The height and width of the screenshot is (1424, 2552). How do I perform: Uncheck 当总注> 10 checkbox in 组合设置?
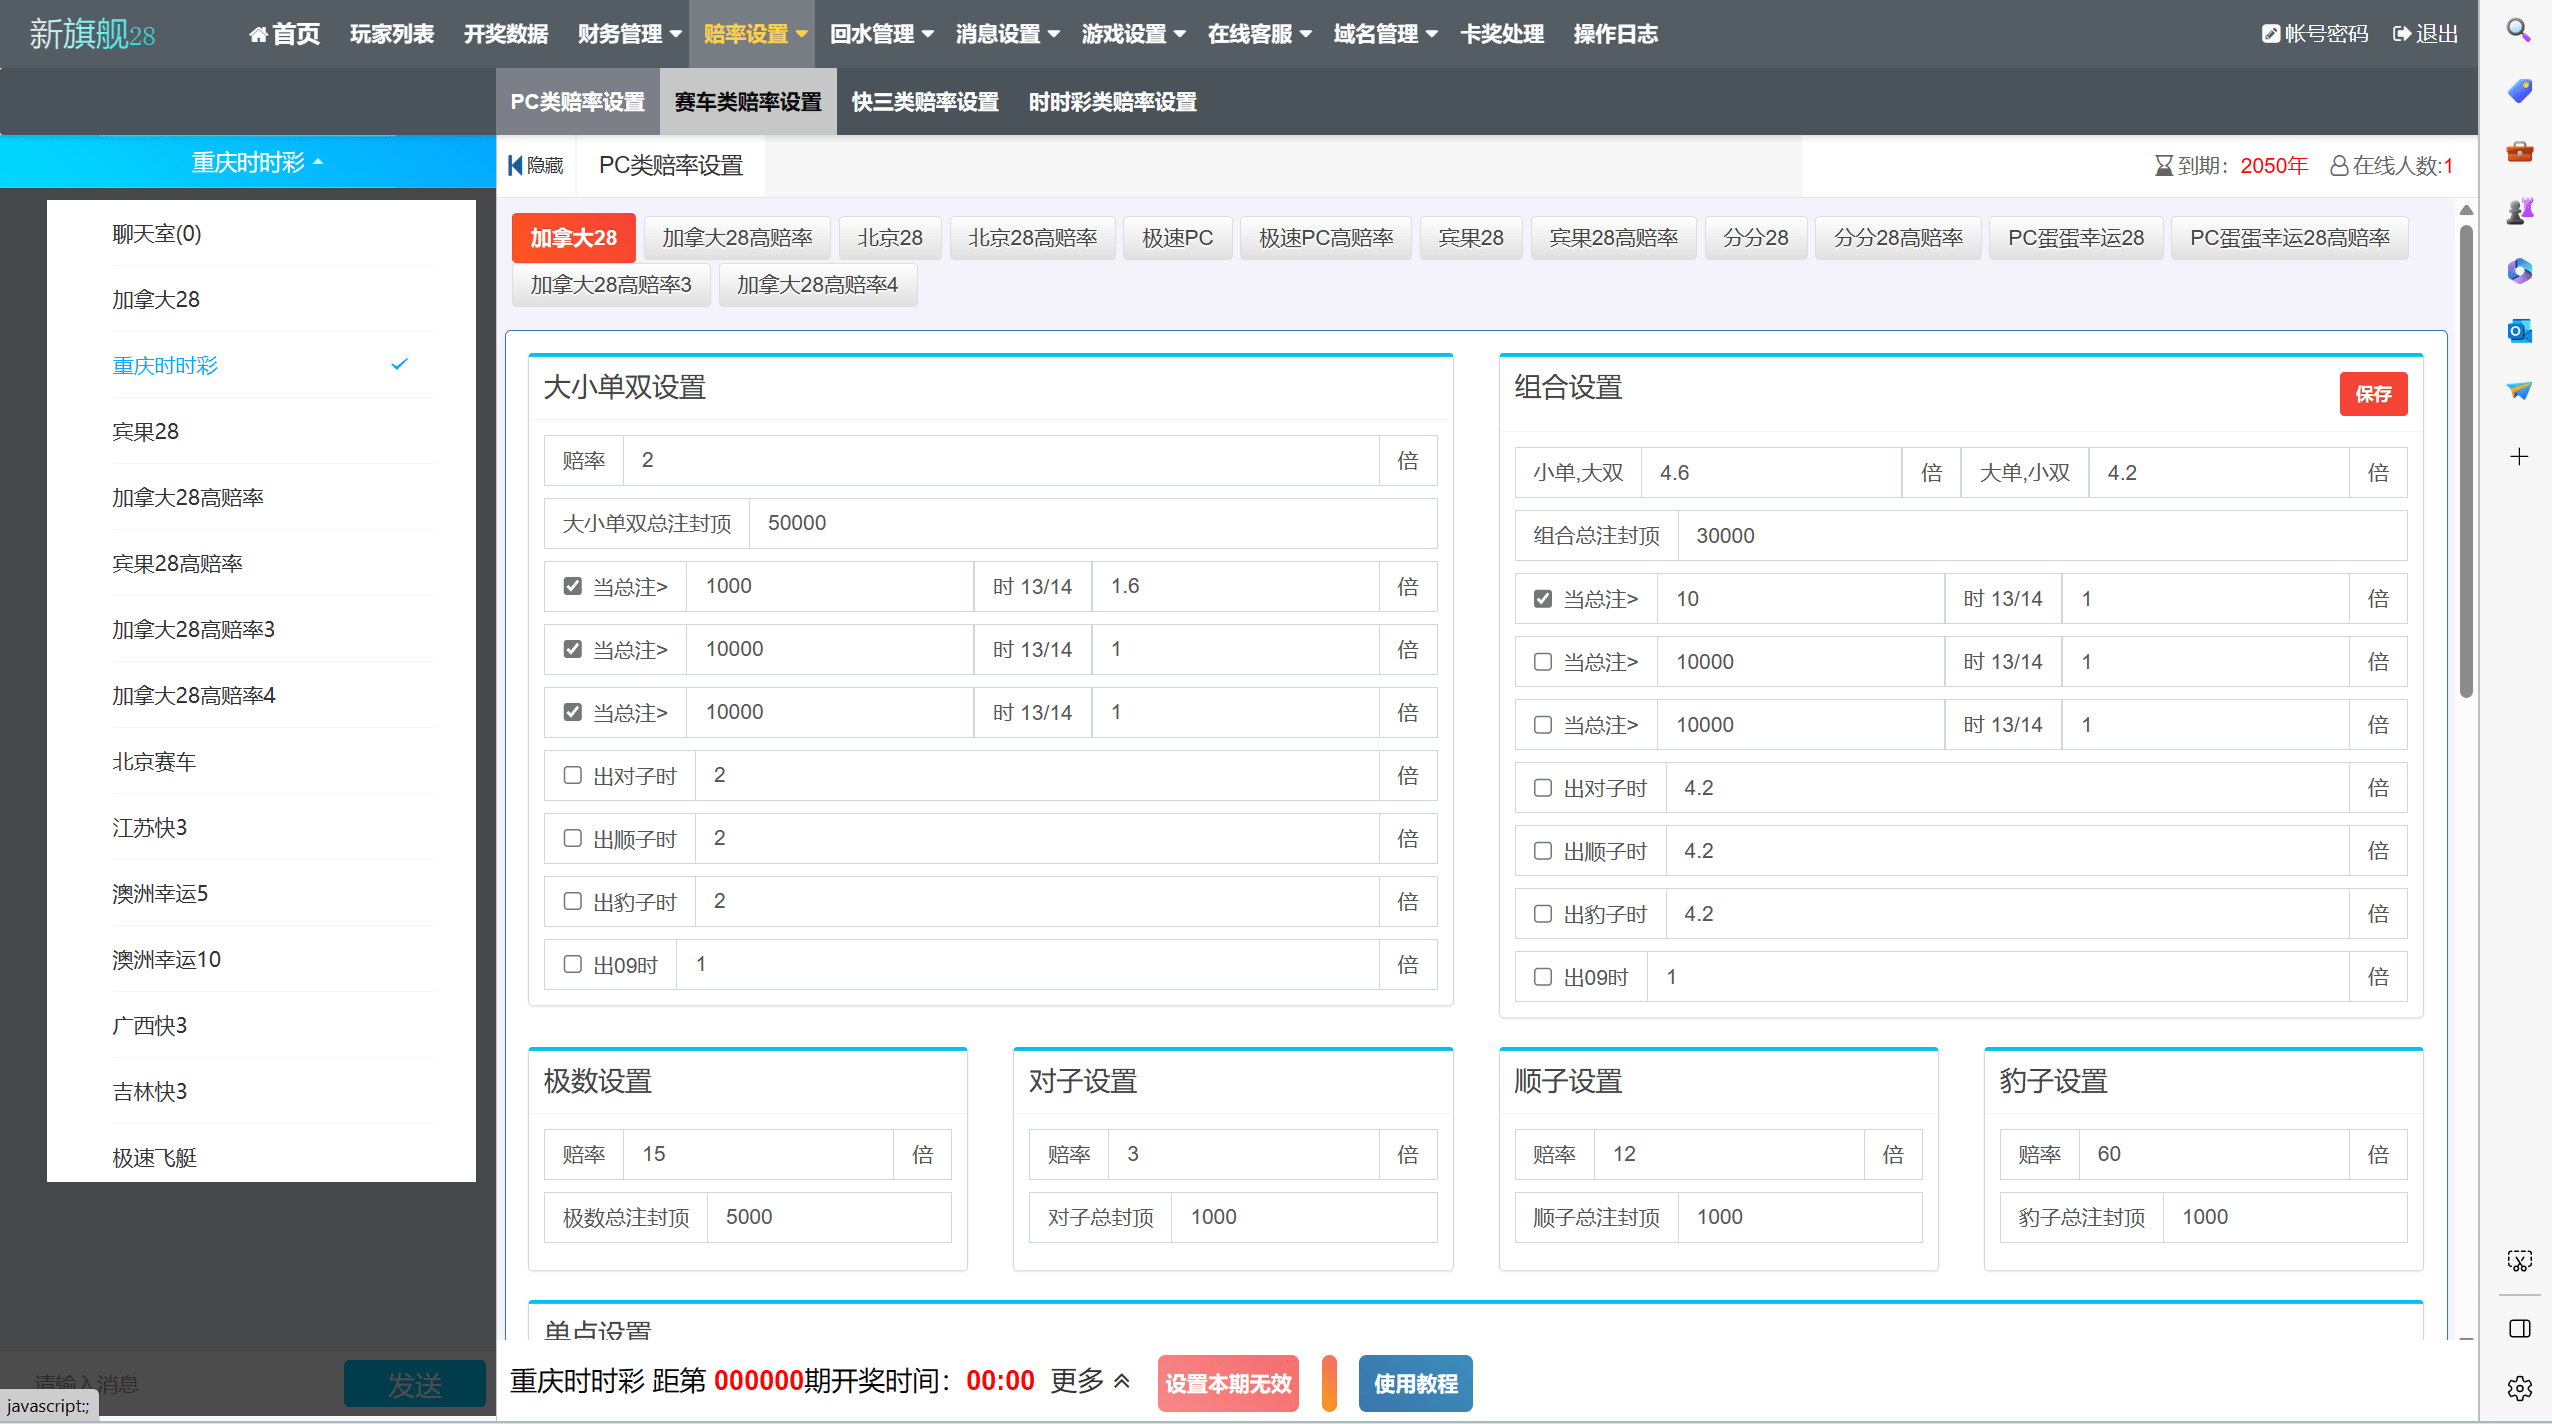[1543, 599]
